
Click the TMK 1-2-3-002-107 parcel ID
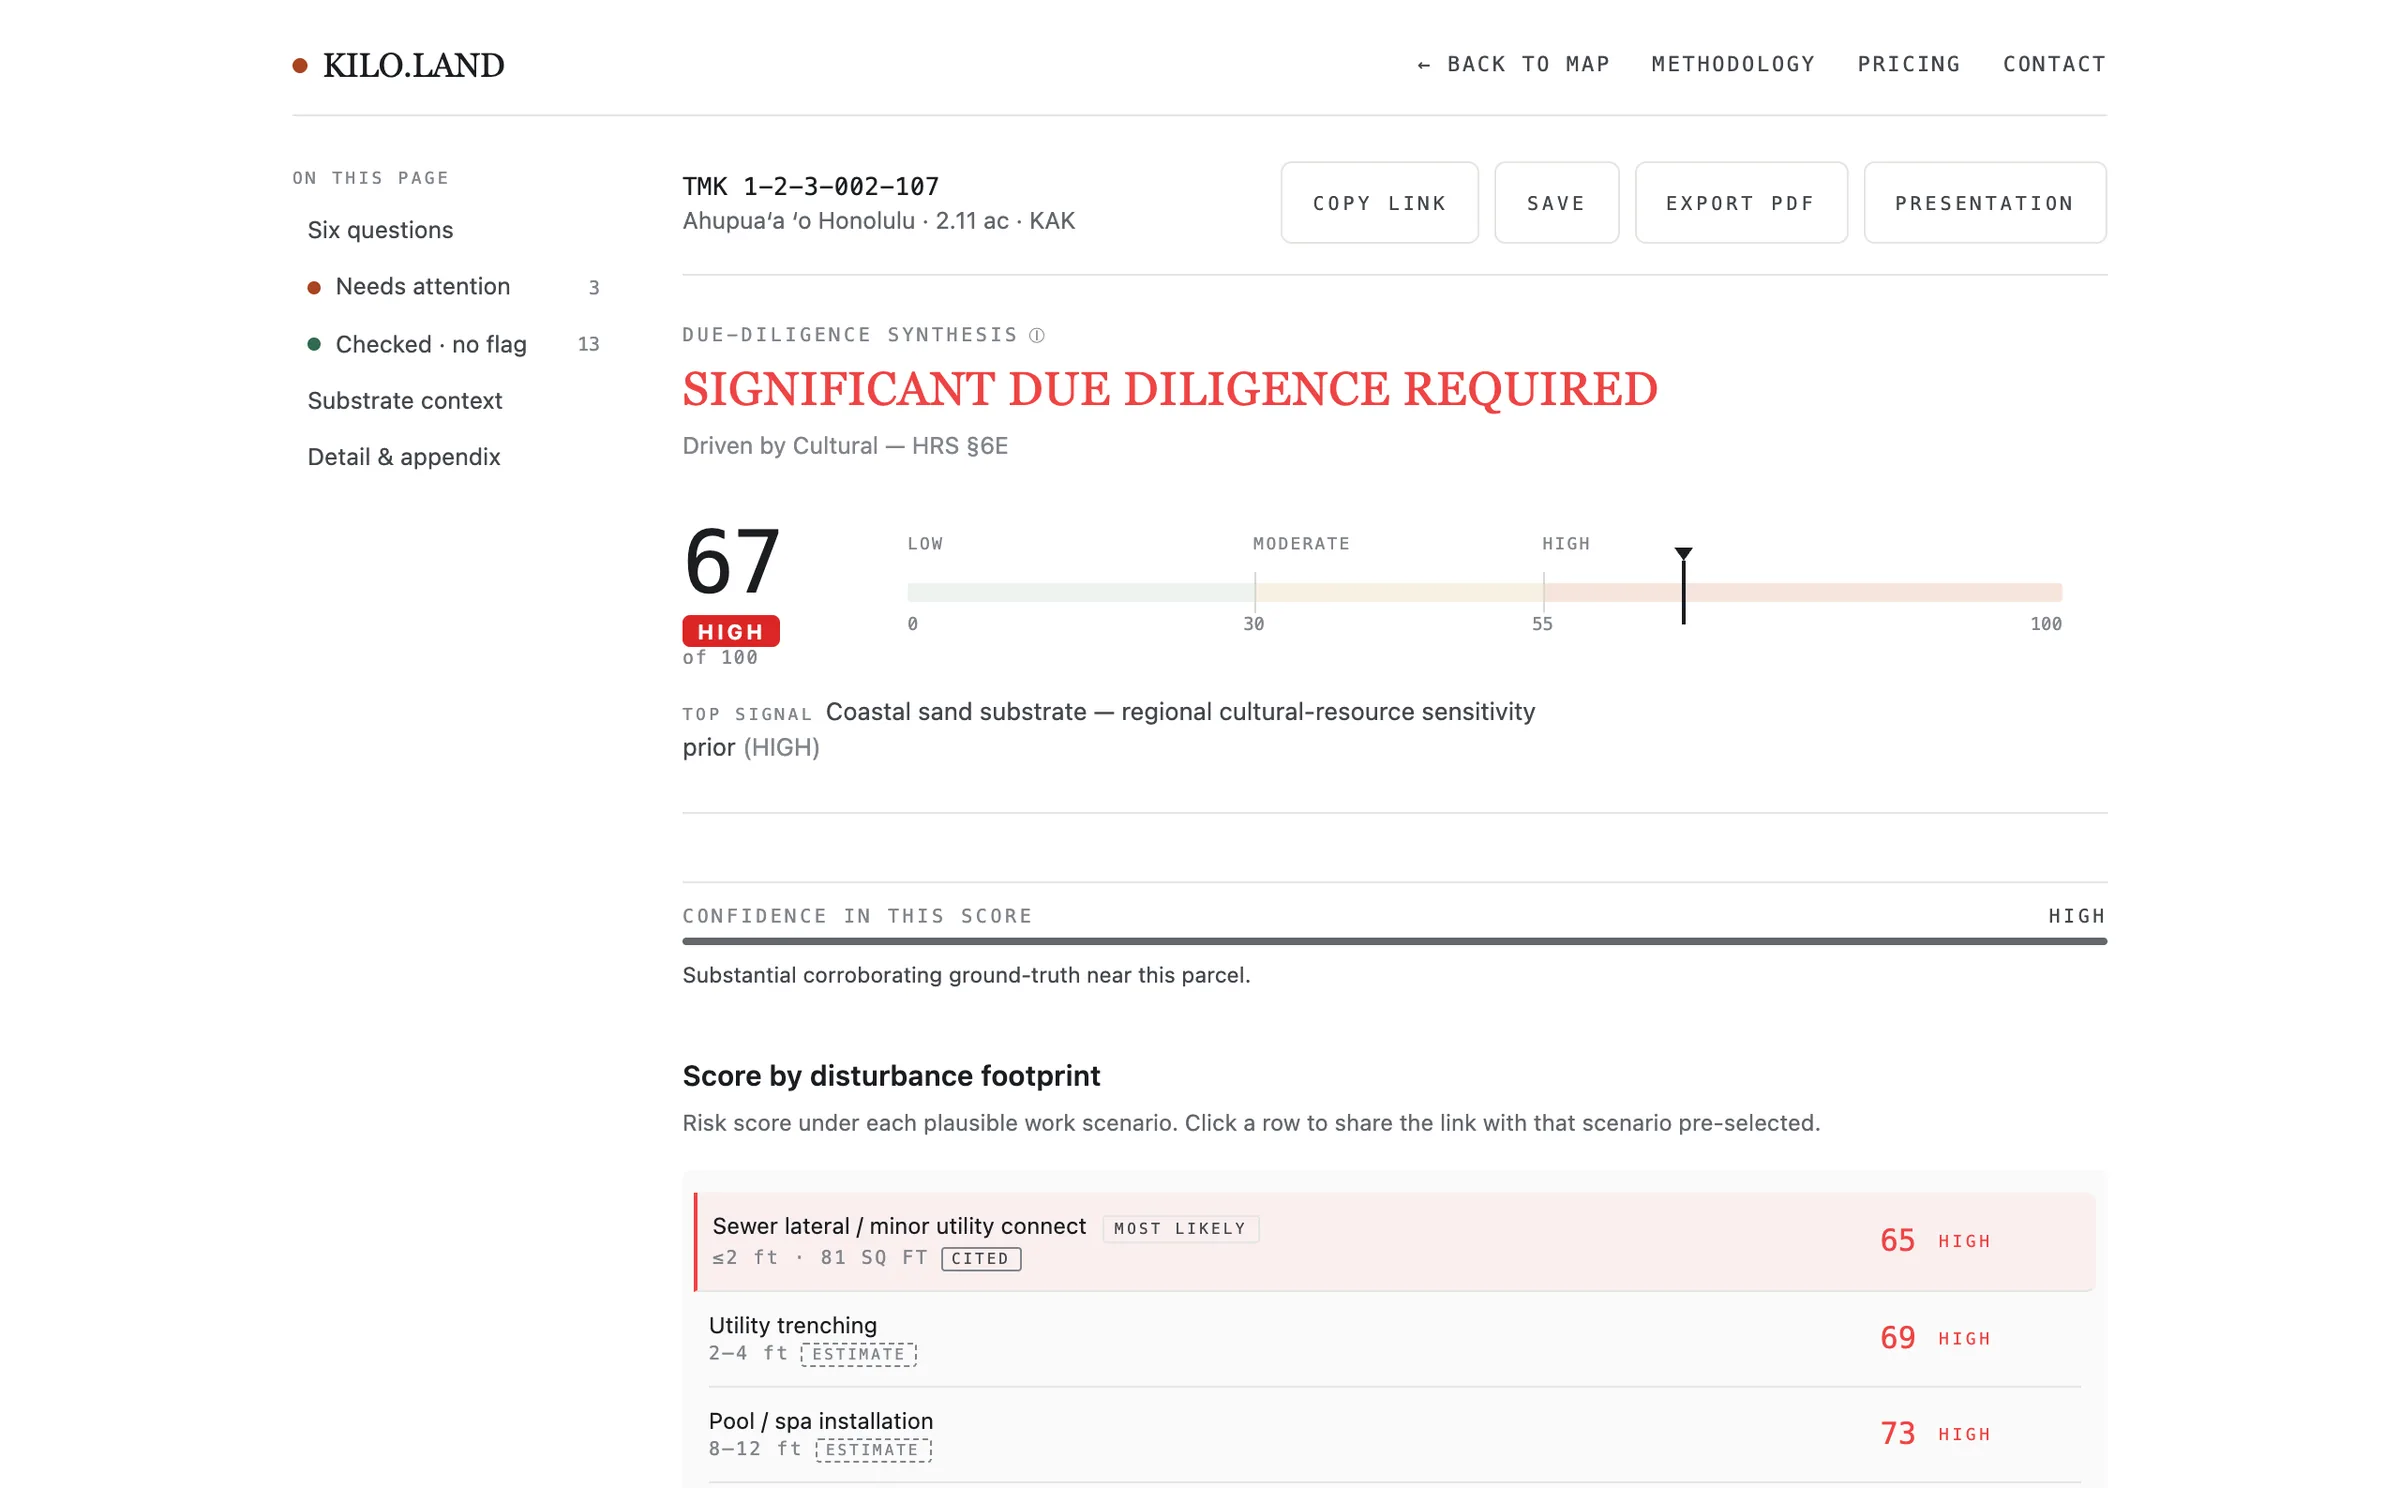click(810, 186)
